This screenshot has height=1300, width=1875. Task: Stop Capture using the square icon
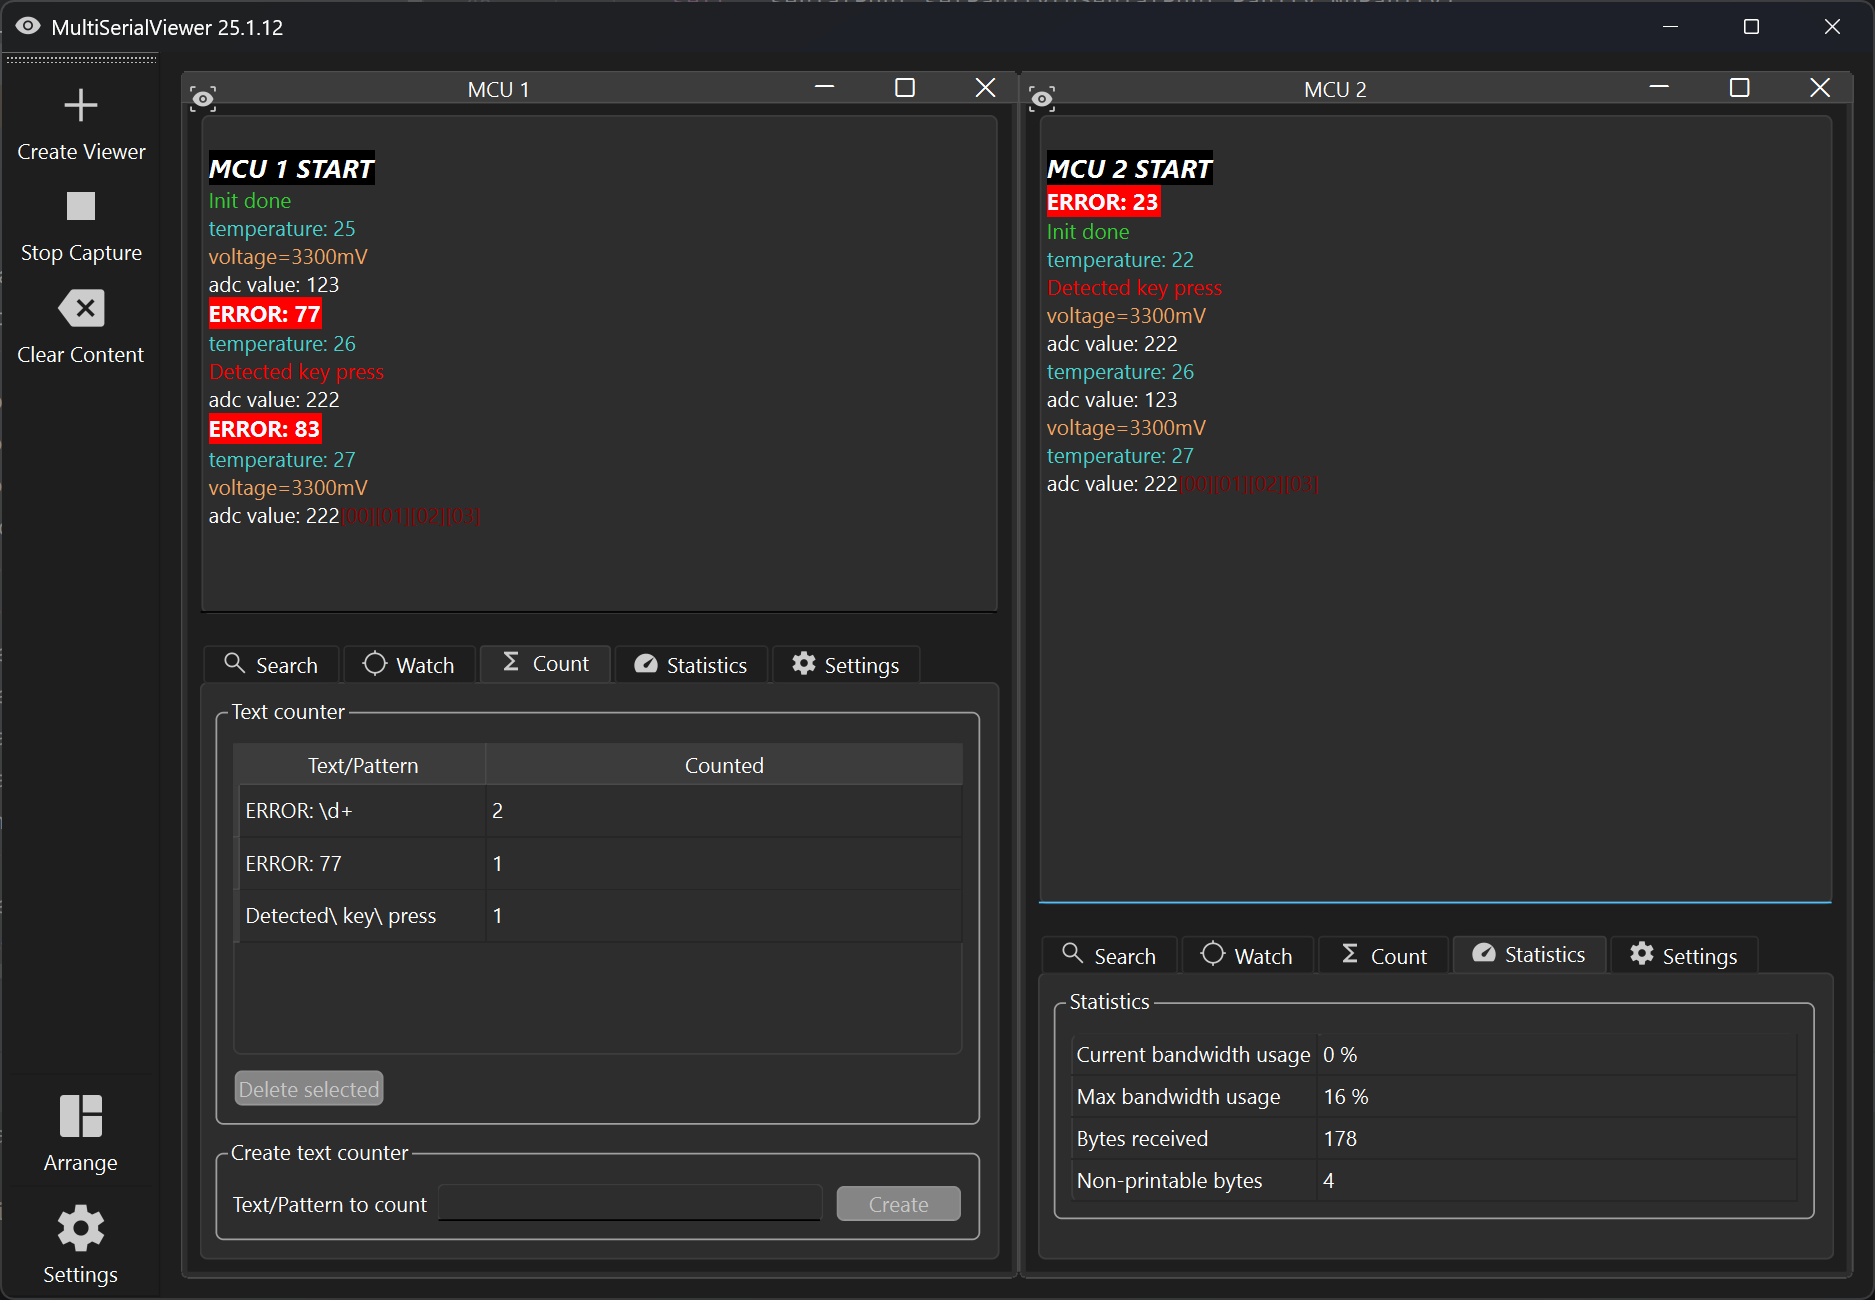(81, 206)
